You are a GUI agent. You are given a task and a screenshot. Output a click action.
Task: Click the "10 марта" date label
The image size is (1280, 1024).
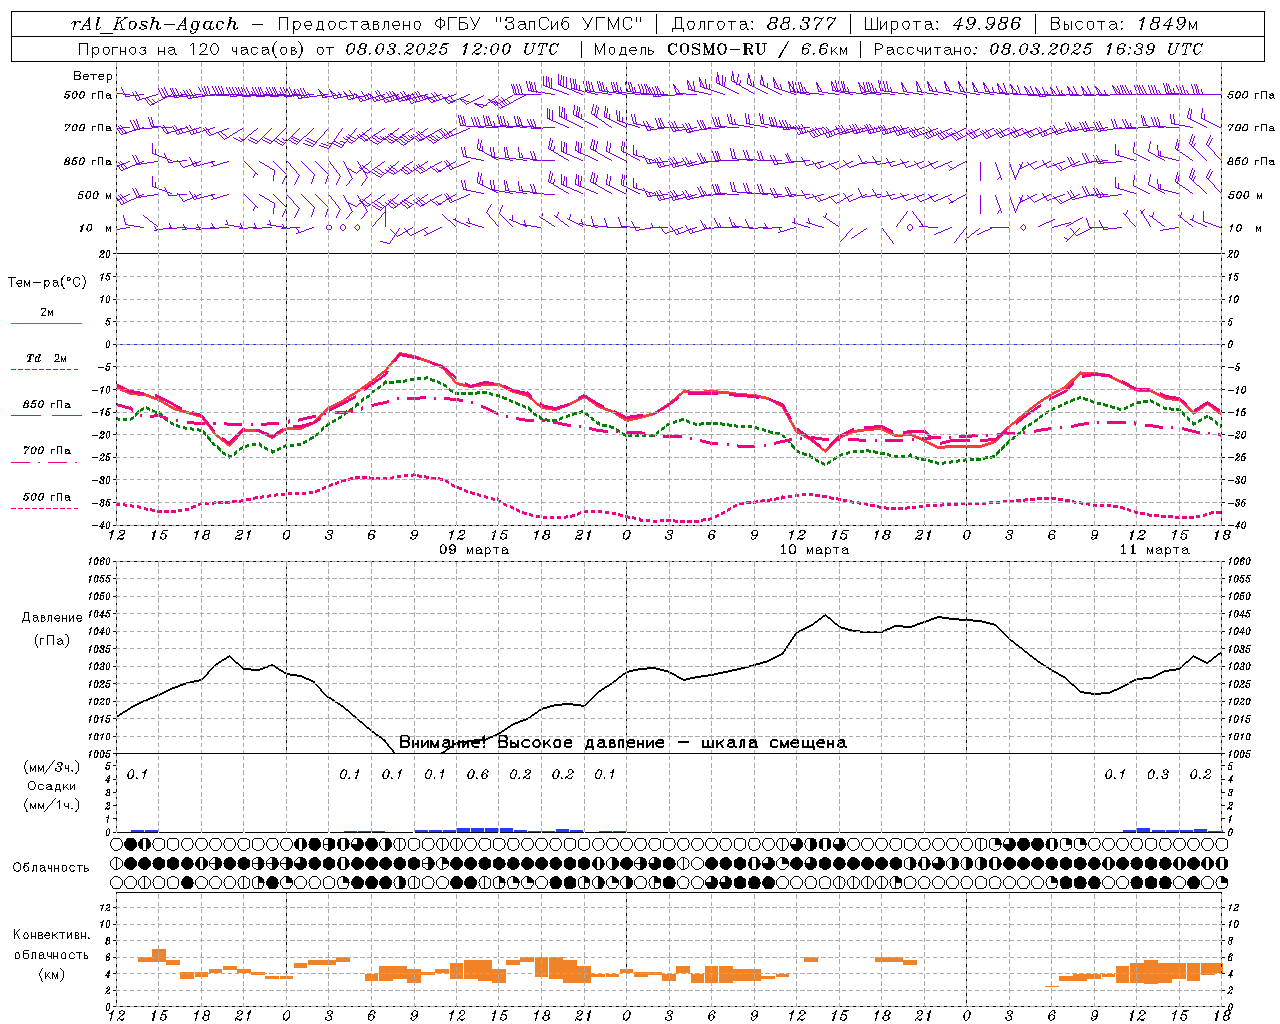click(x=814, y=550)
